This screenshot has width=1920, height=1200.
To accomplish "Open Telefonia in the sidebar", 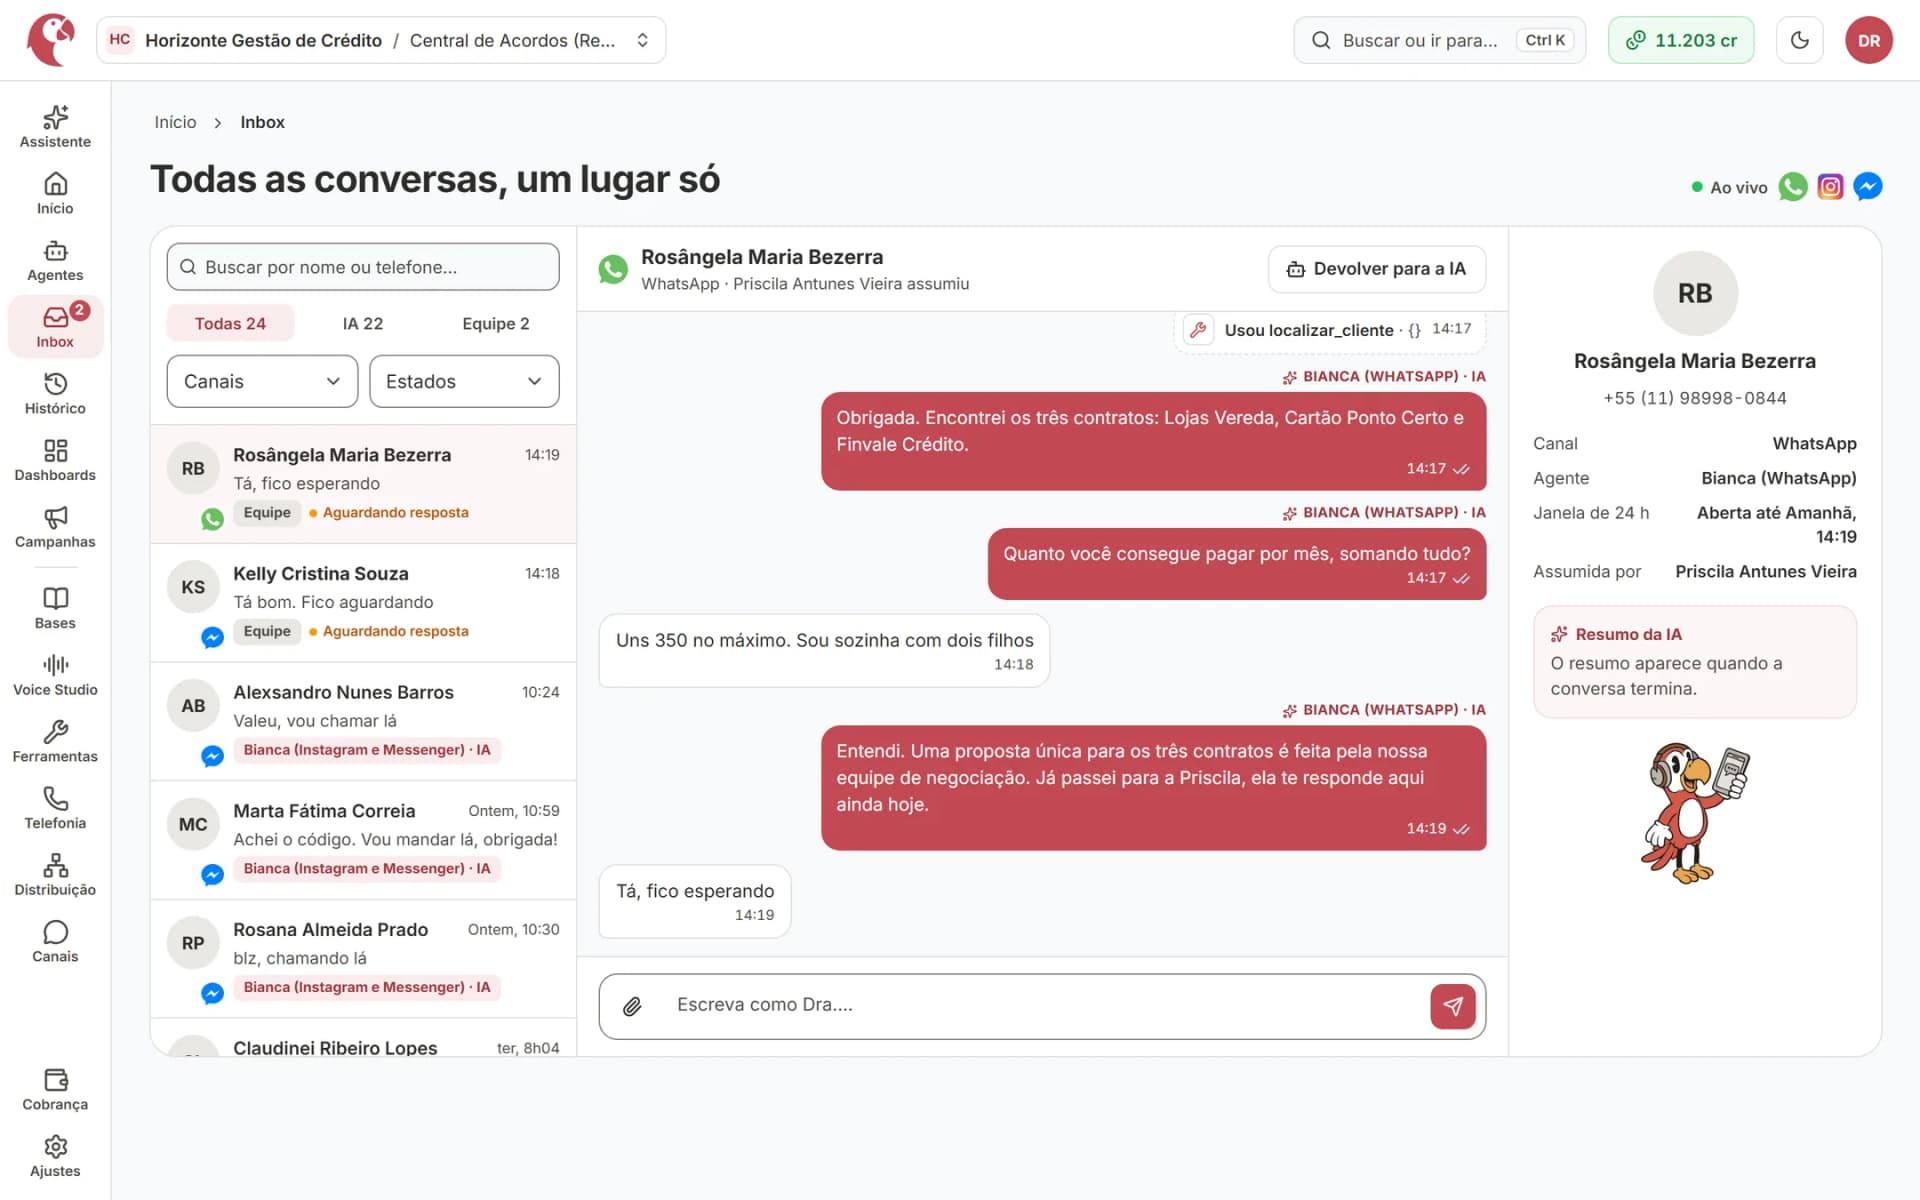I will (x=55, y=809).
